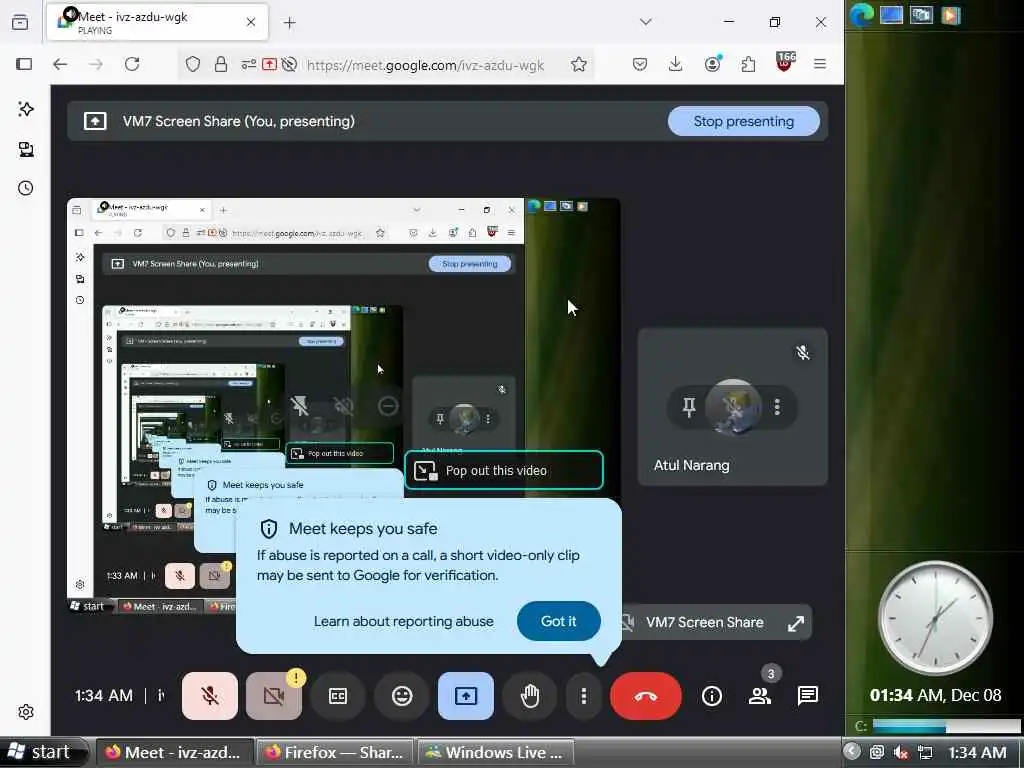Open history sidebar clock icon

tap(26, 188)
